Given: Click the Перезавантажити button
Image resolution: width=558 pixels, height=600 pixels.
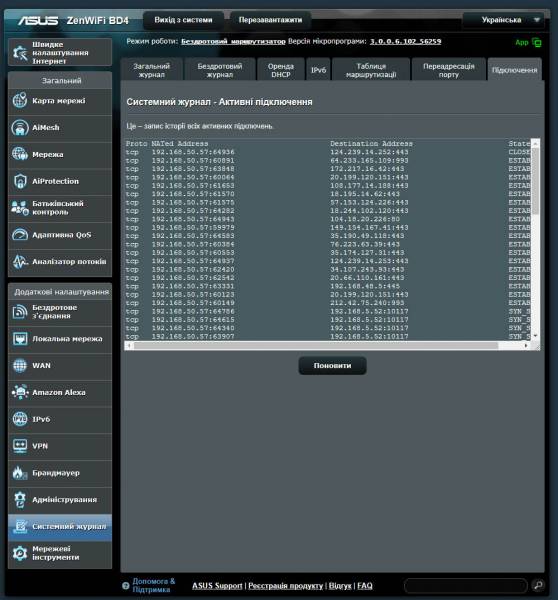Looking at the screenshot, I should (x=270, y=20).
